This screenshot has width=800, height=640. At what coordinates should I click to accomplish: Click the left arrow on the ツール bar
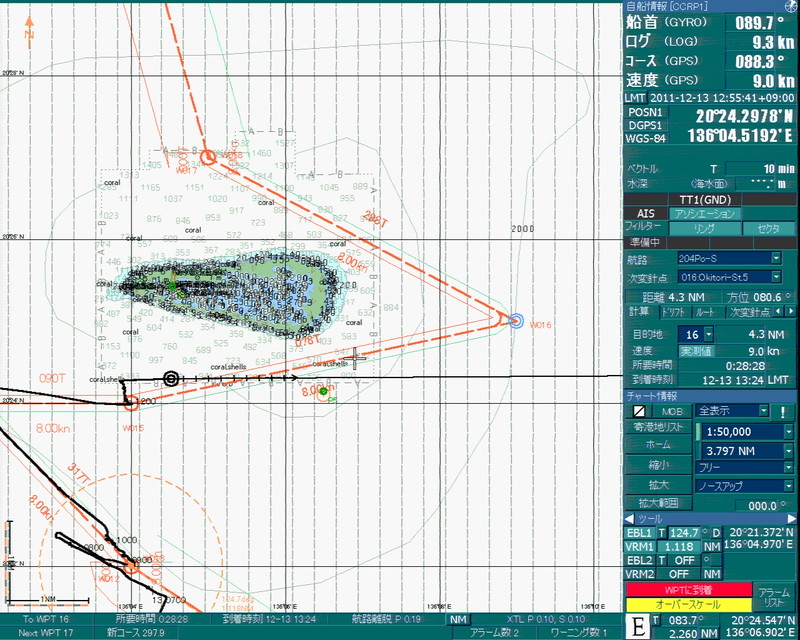tap(629, 519)
